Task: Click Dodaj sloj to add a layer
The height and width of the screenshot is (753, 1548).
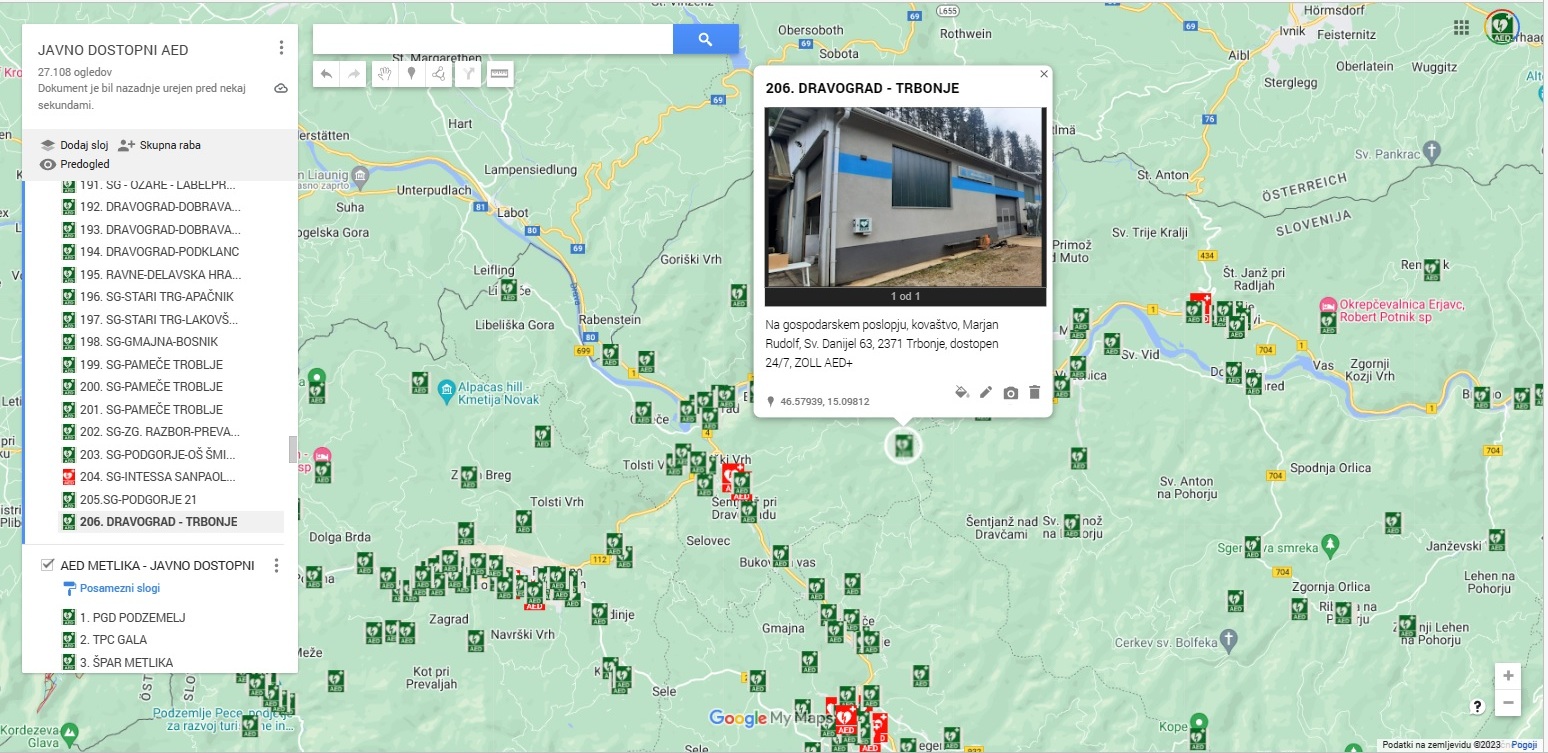Action: [74, 145]
